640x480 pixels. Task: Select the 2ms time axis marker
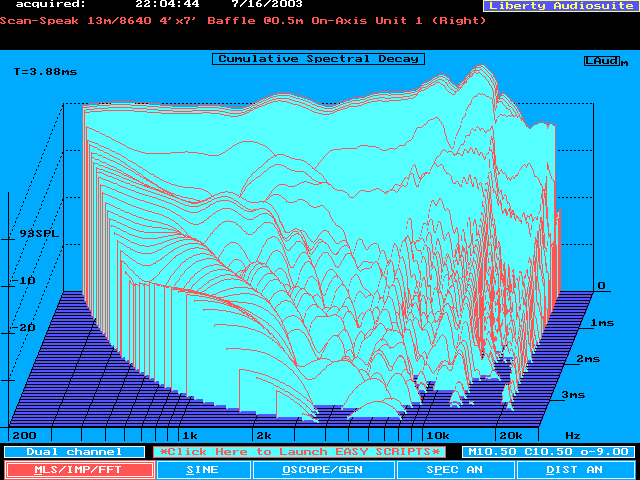point(588,358)
